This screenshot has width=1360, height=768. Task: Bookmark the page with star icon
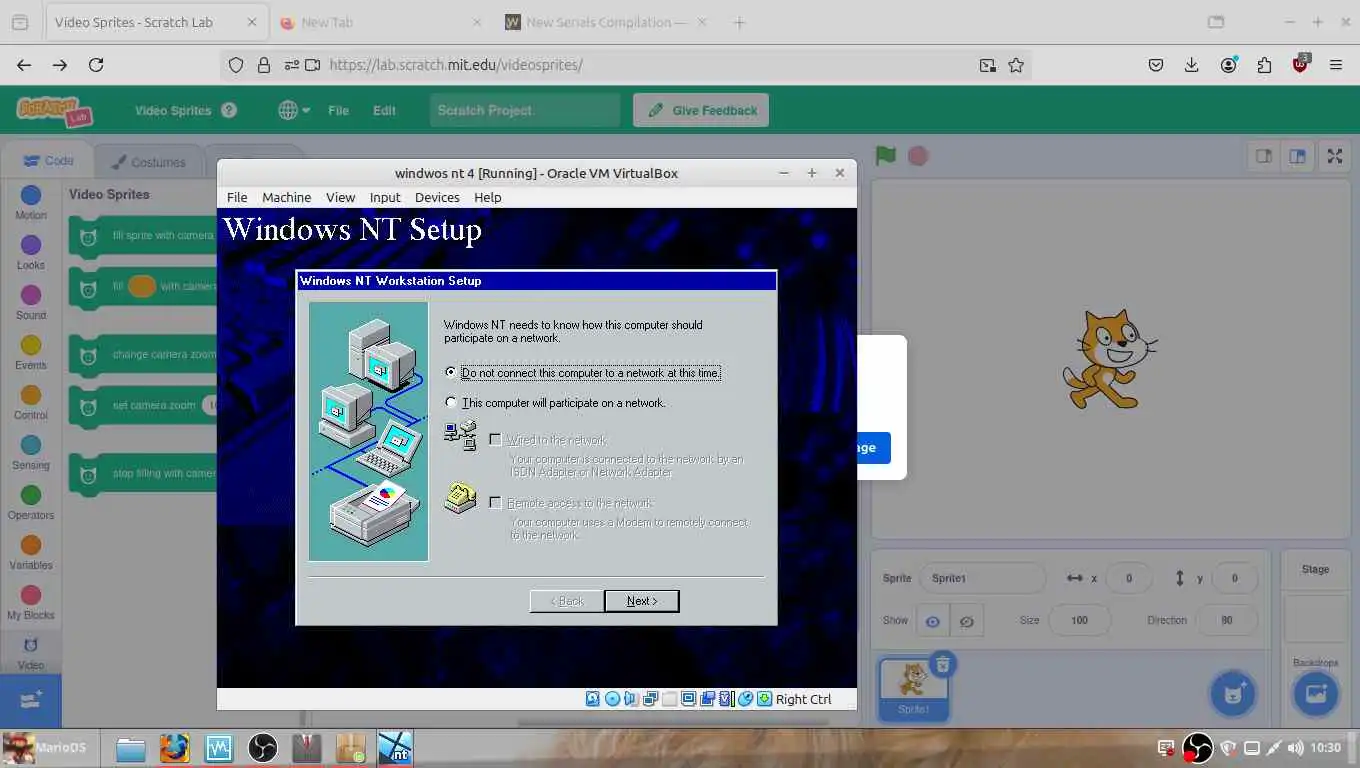(1016, 65)
